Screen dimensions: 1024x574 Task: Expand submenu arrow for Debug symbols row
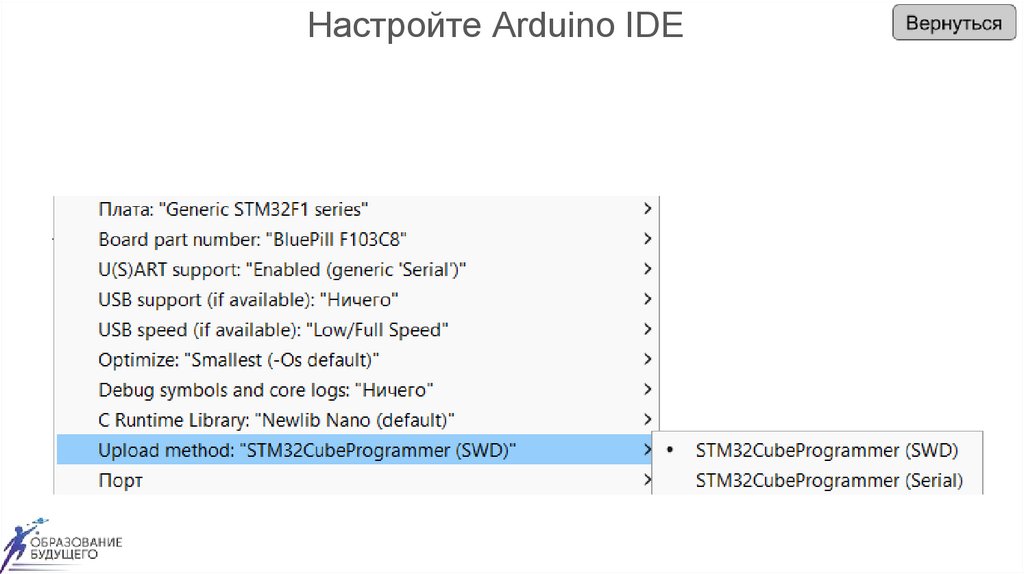647,389
